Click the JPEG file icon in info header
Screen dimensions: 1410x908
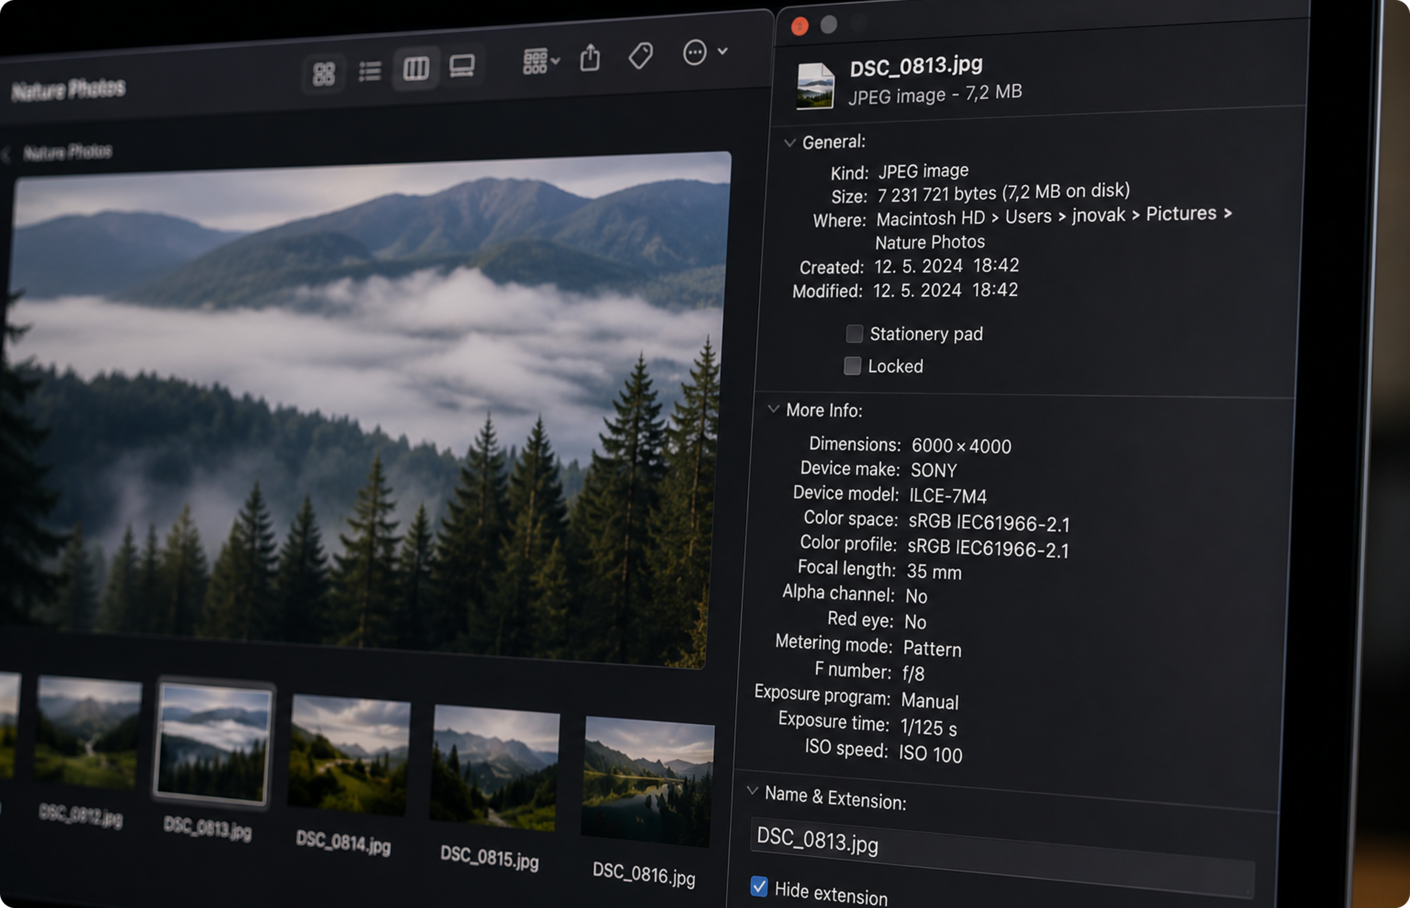(815, 85)
